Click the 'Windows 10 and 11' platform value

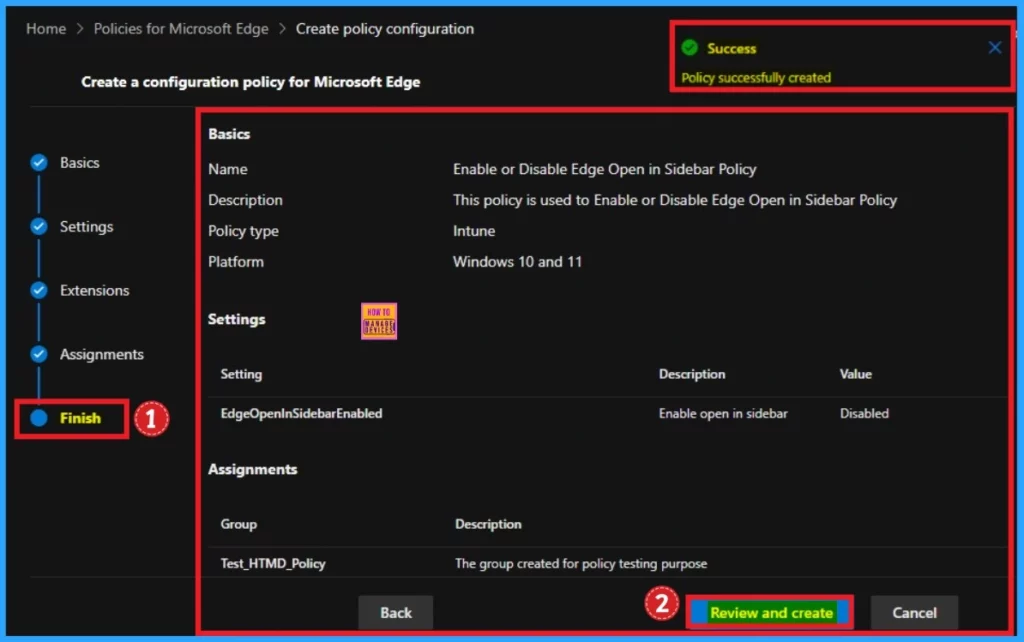click(x=517, y=262)
